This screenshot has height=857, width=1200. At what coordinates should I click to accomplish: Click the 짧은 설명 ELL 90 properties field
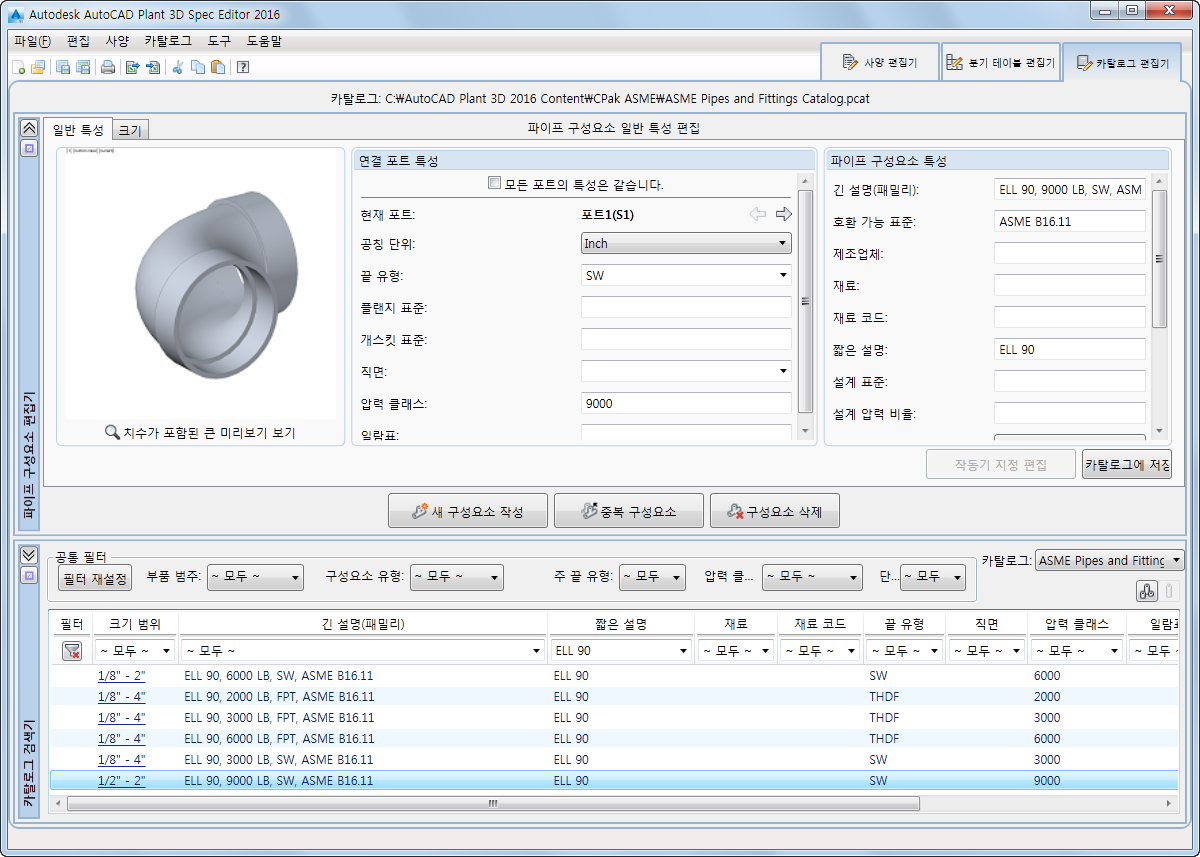(1070, 350)
